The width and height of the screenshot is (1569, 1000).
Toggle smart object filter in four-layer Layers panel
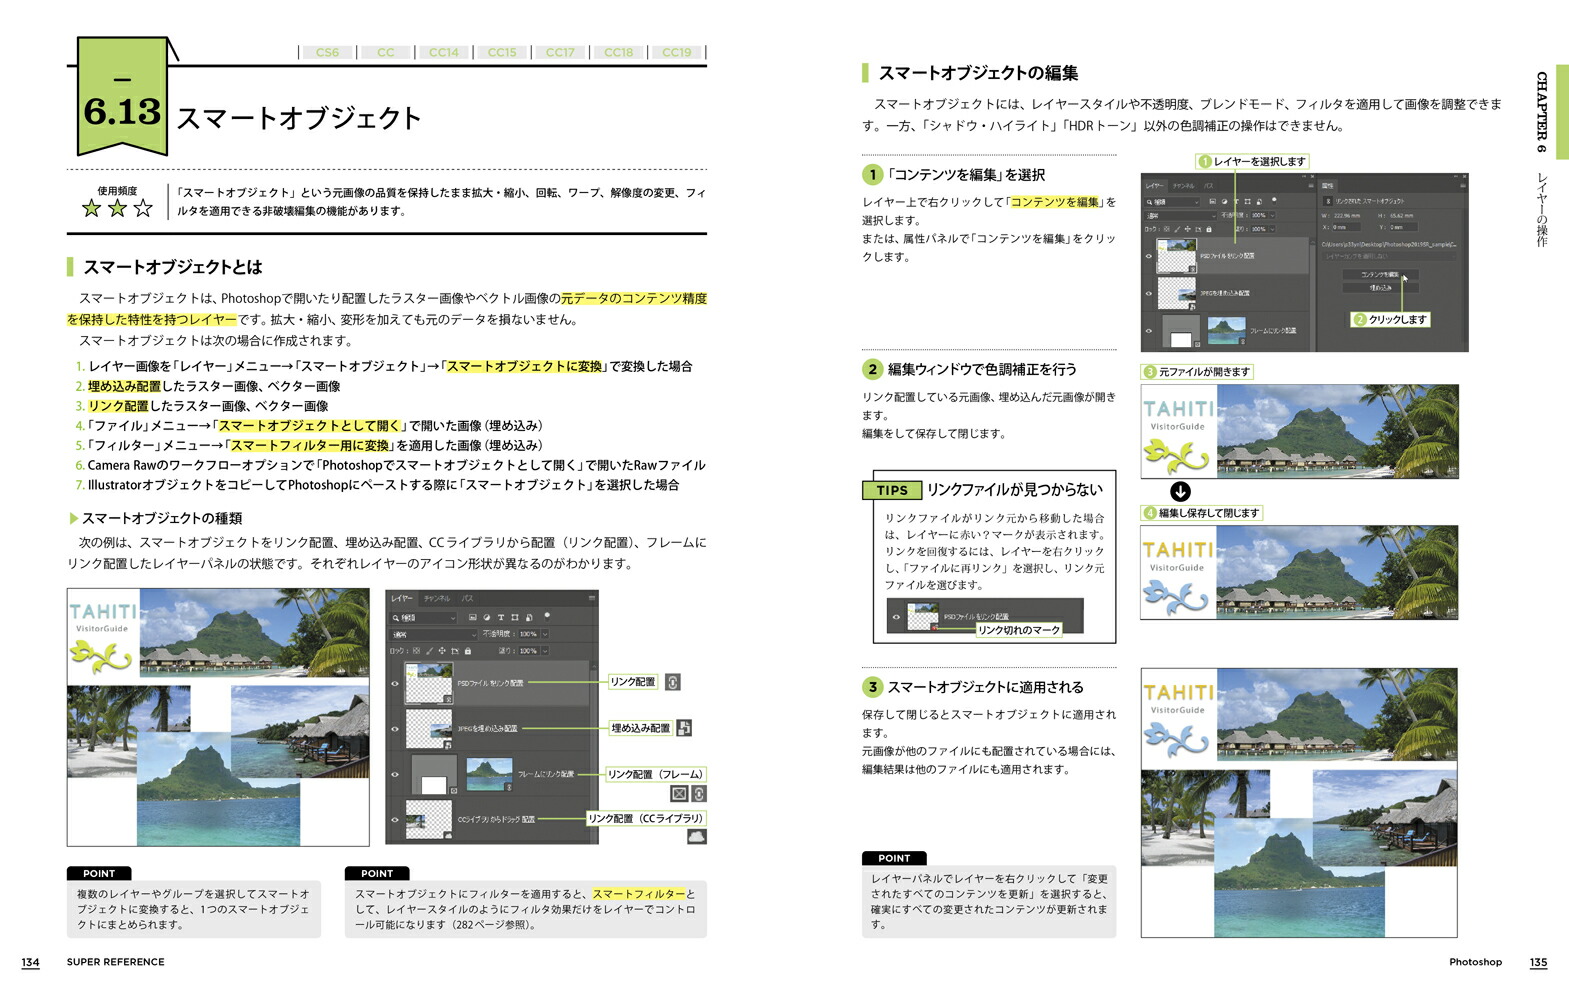coord(529,617)
